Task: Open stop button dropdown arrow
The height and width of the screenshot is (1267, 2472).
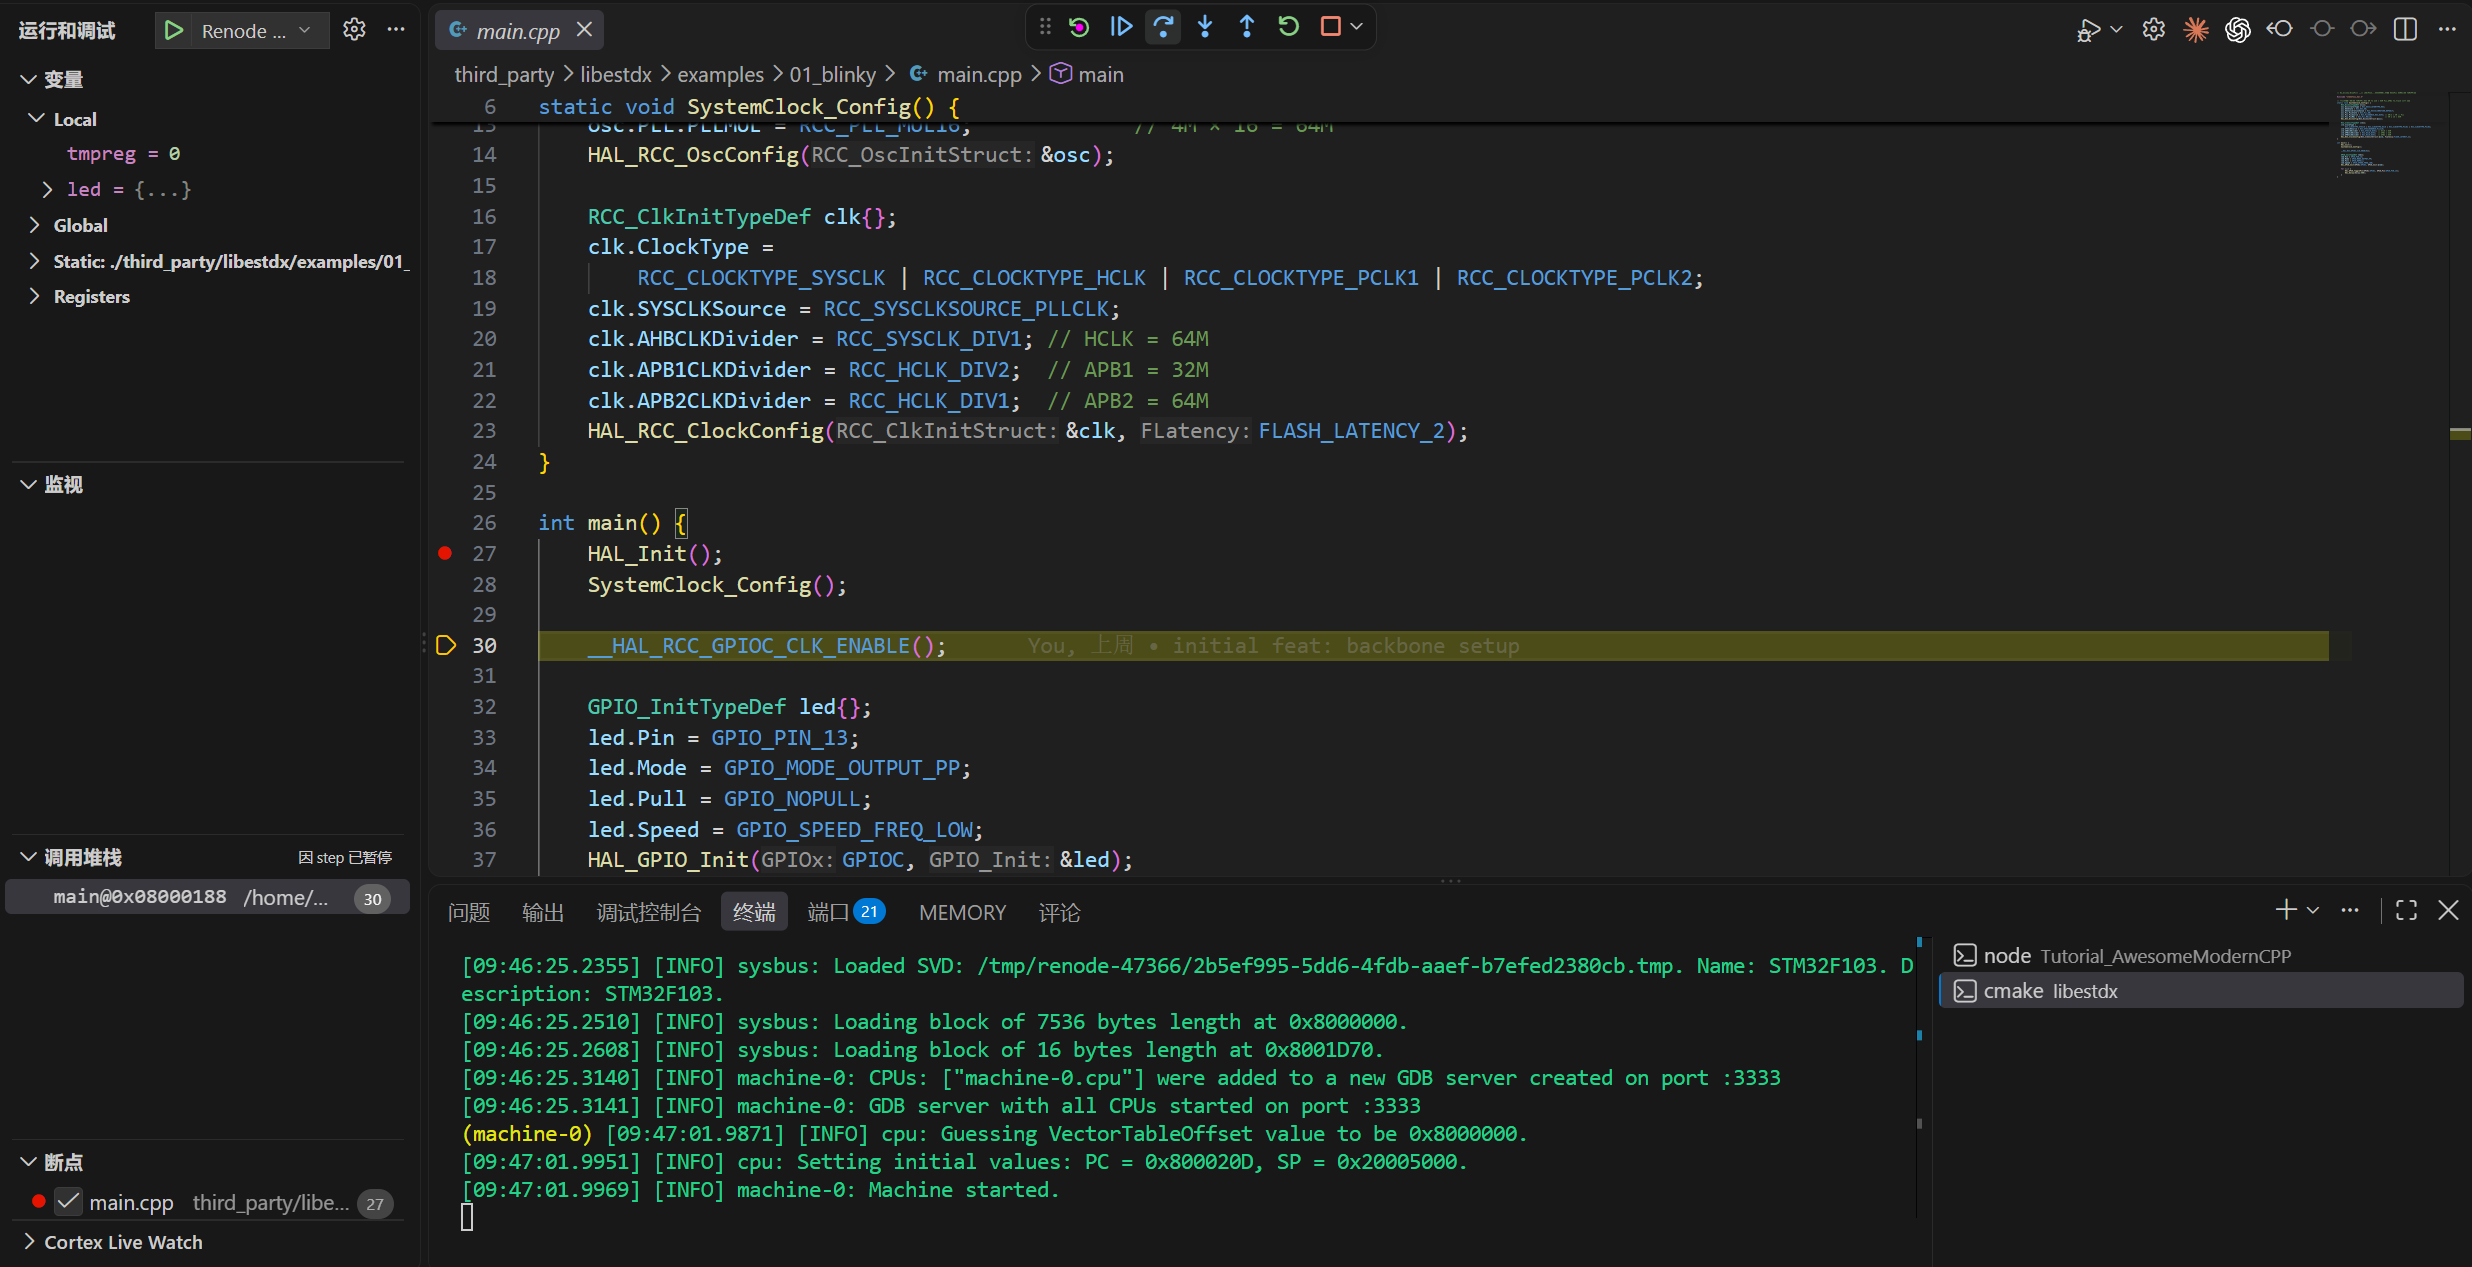Action: 1357,27
